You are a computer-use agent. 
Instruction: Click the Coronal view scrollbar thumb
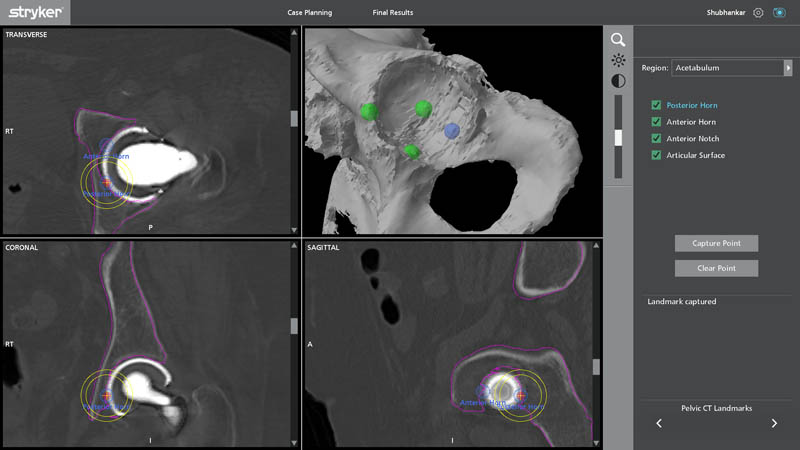(294, 326)
